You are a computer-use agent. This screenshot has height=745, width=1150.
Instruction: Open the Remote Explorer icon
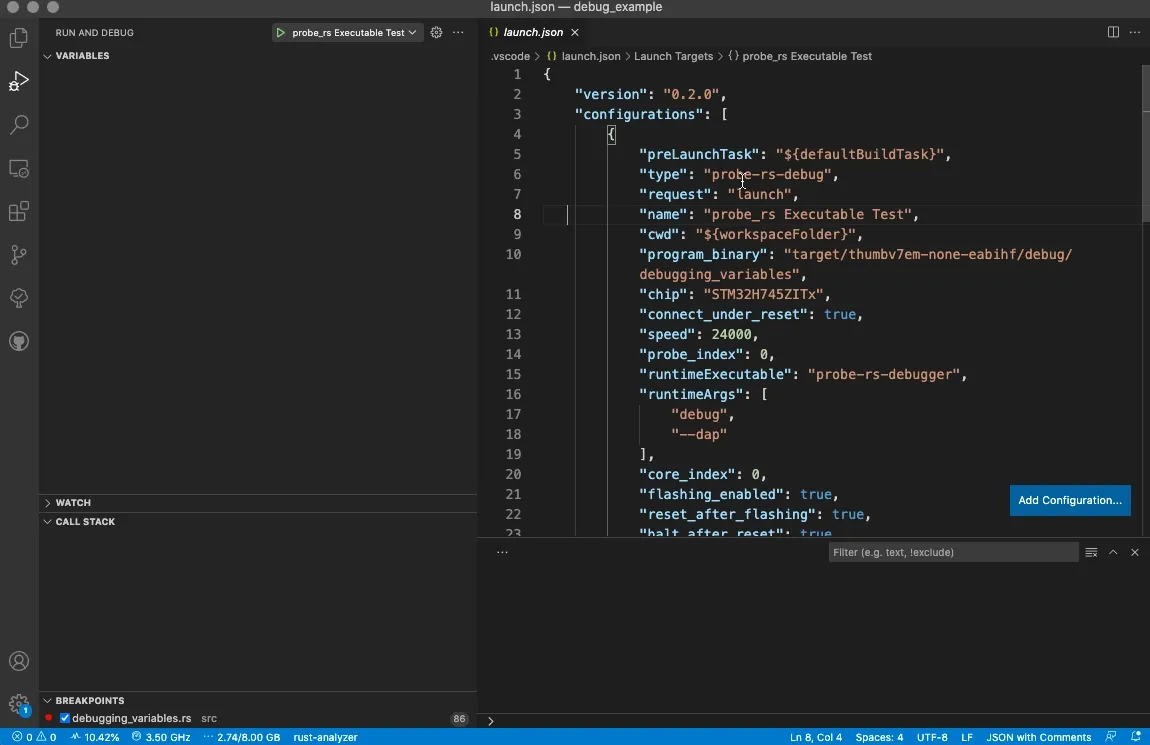point(19,169)
